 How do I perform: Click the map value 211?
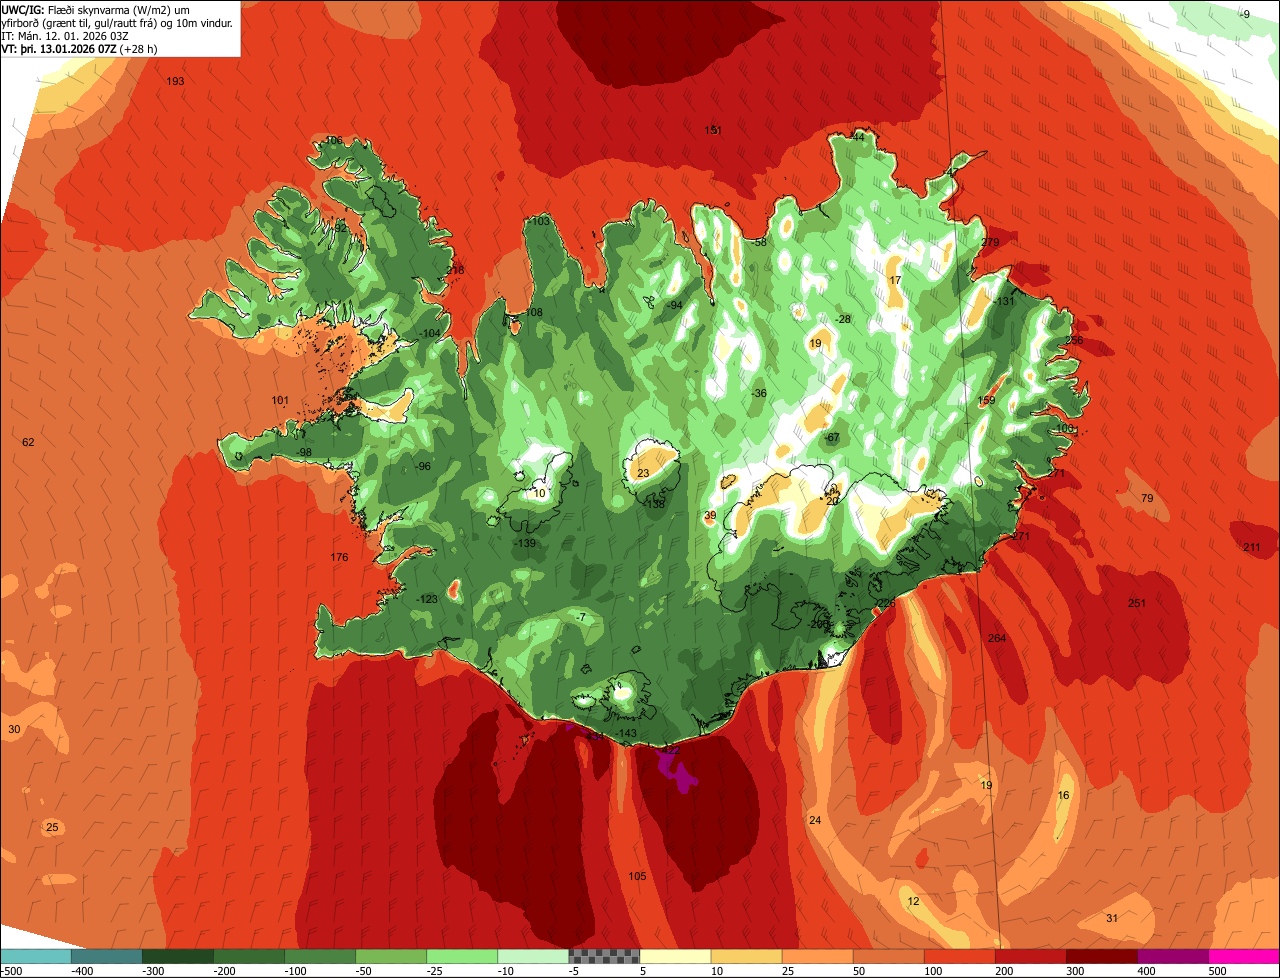[x=1252, y=547]
